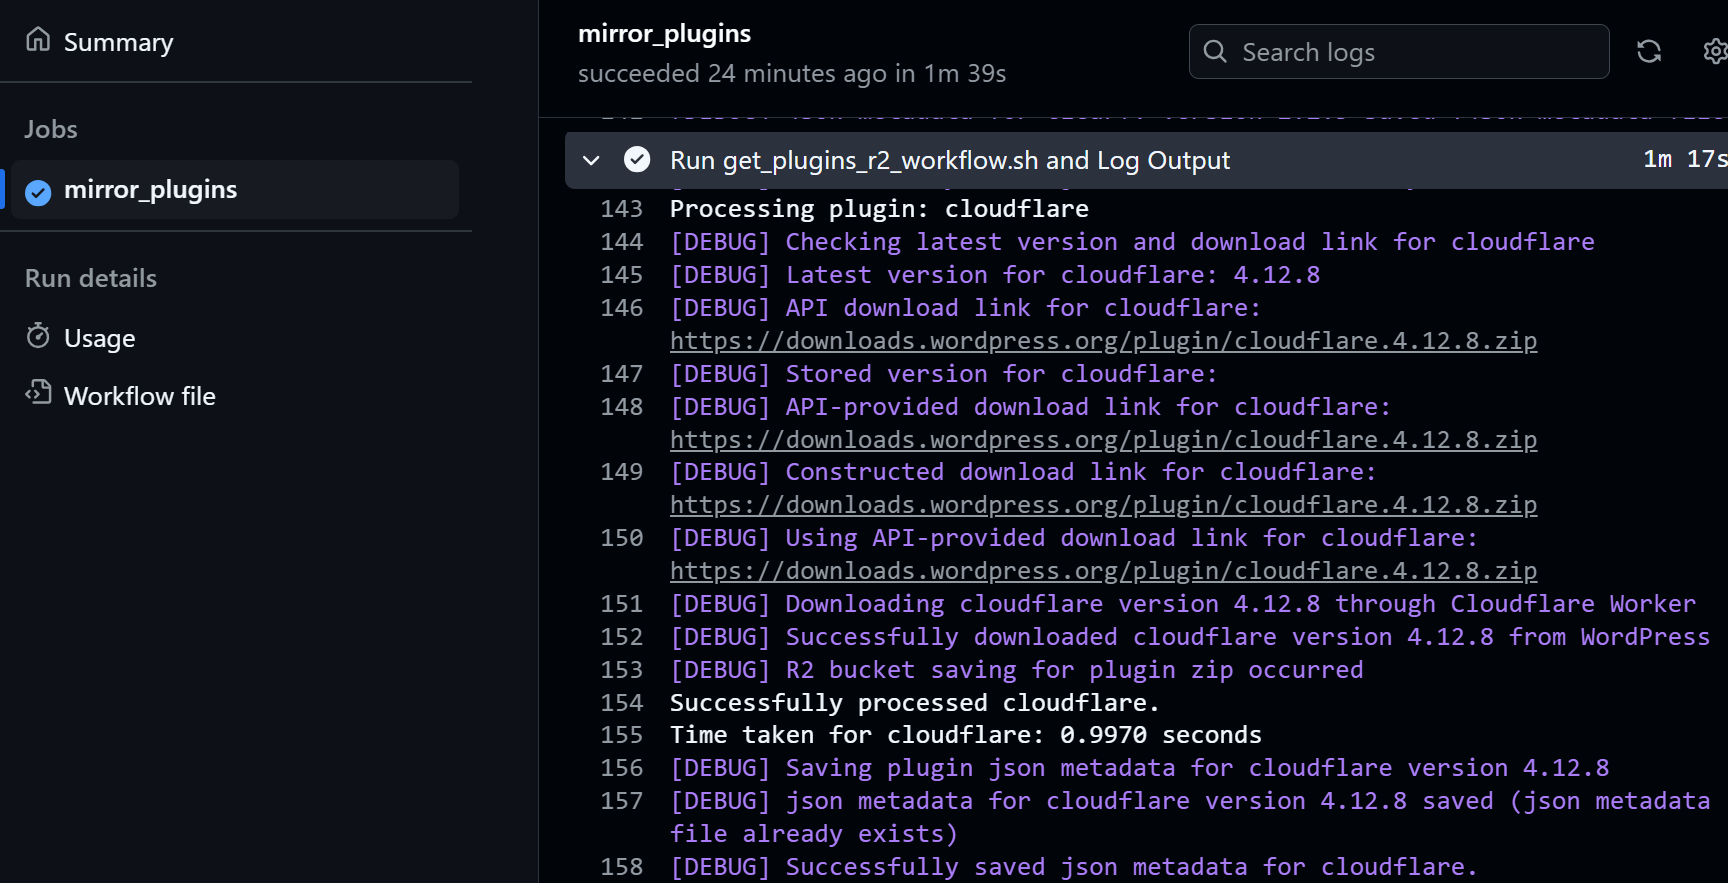Click line number 143
Viewport: 1728px width, 883px height.
[621, 209]
